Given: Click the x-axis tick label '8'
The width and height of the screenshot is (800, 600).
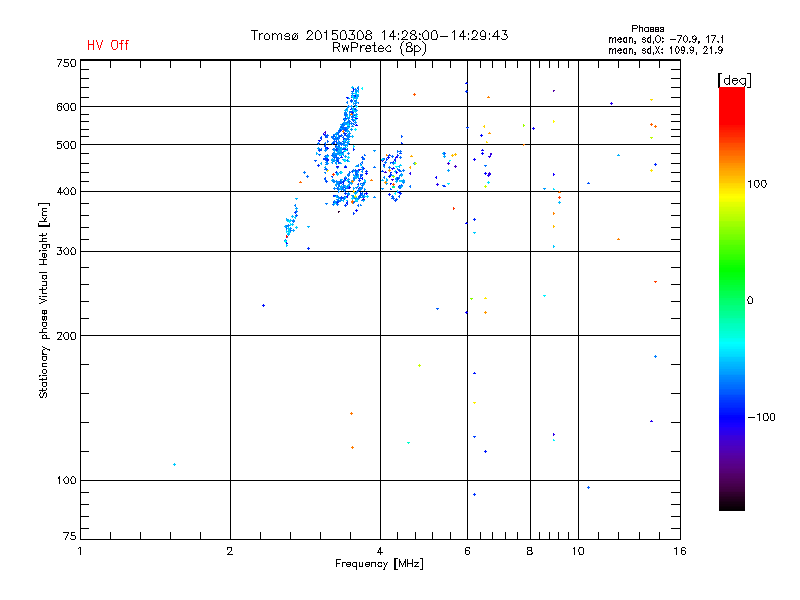Looking at the screenshot, I should [x=530, y=551].
